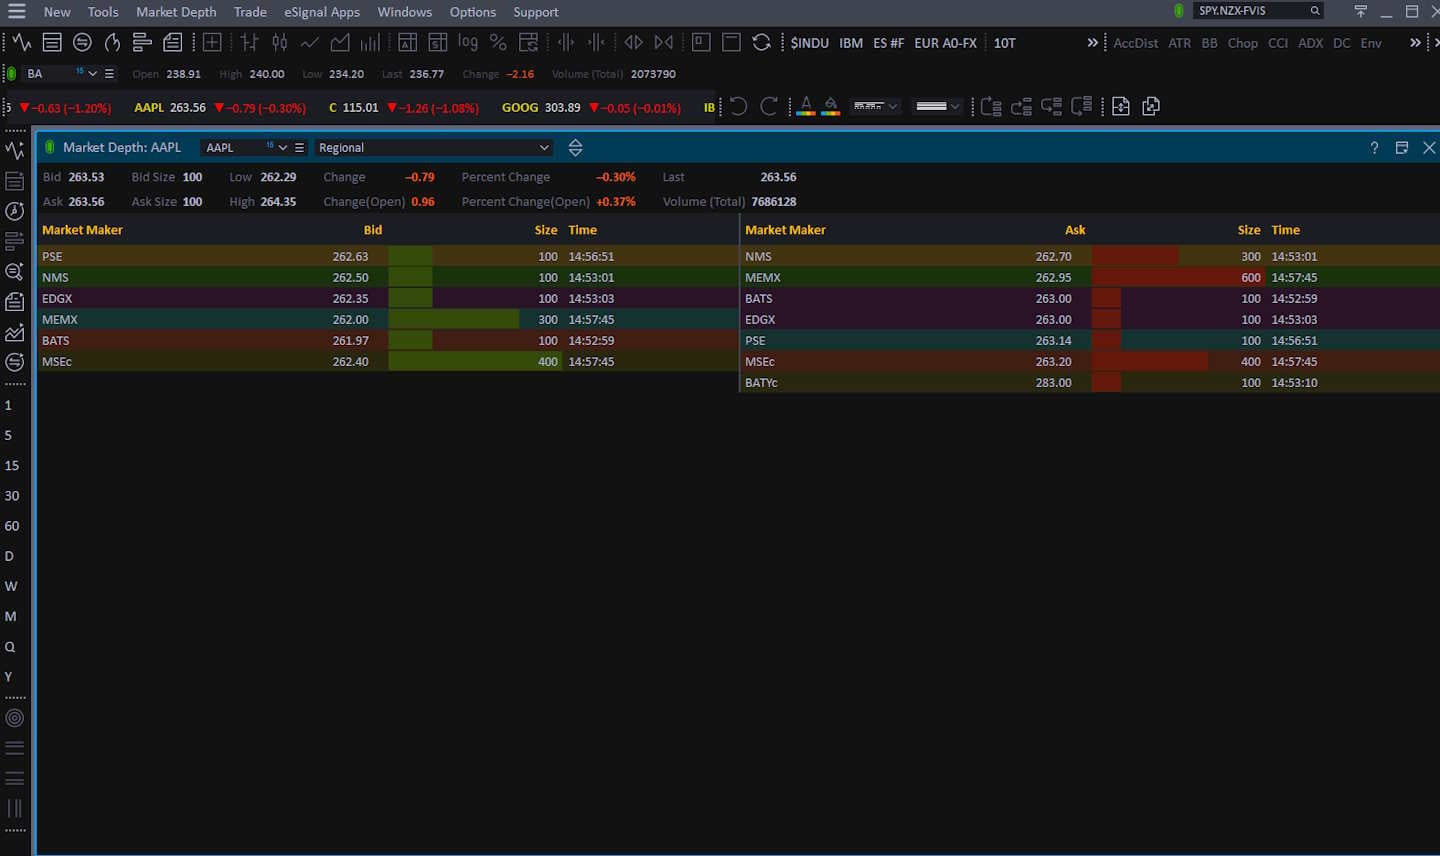Select the MEMX bid row 262.00
This screenshot has height=856, width=1440.
click(387, 320)
